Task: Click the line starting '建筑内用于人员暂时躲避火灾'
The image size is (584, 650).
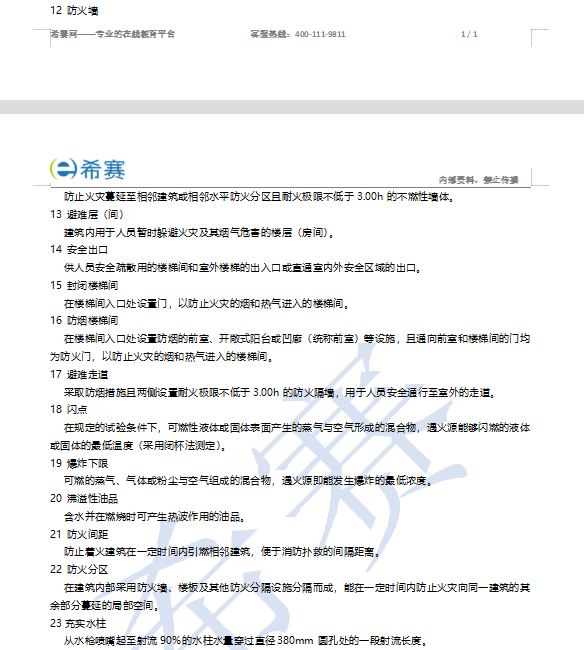Action: [x=199, y=233]
